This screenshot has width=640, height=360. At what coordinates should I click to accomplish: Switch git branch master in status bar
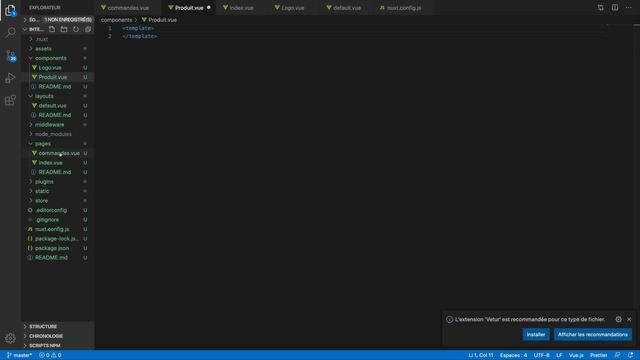tap(19, 355)
